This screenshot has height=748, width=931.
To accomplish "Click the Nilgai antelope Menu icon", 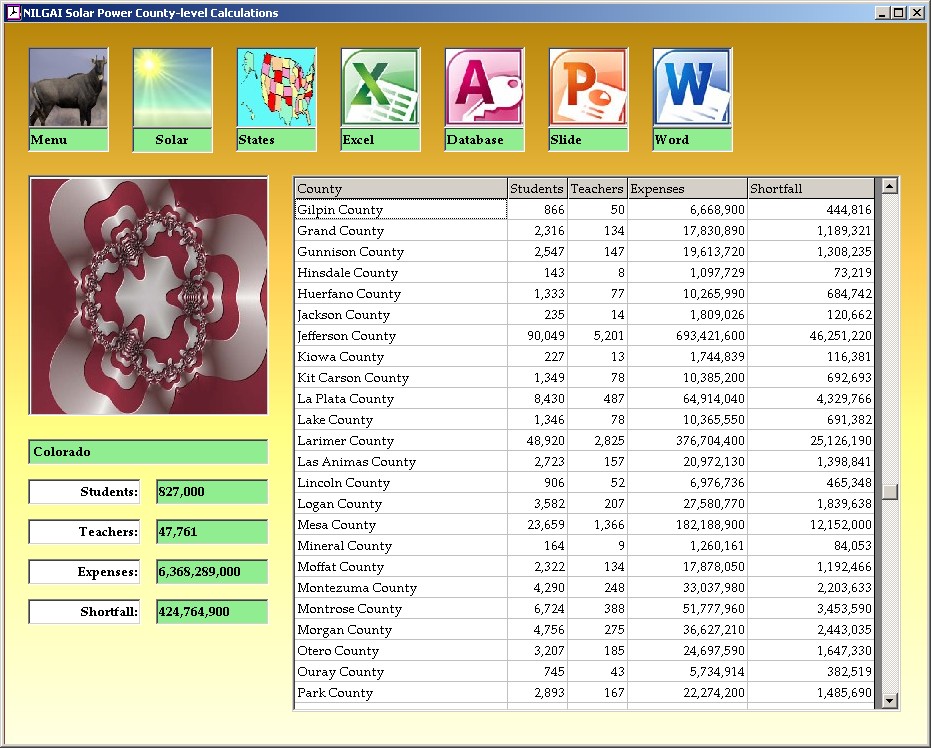I will tap(68, 88).
